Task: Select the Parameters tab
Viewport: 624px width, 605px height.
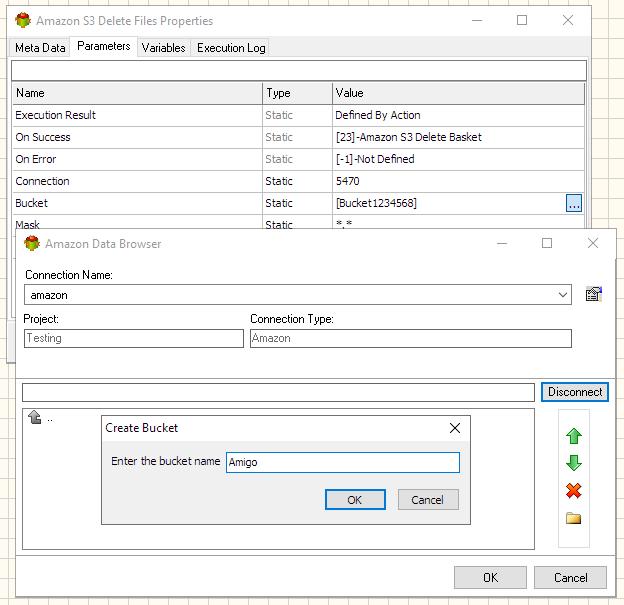Action: click(x=103, y=46)
